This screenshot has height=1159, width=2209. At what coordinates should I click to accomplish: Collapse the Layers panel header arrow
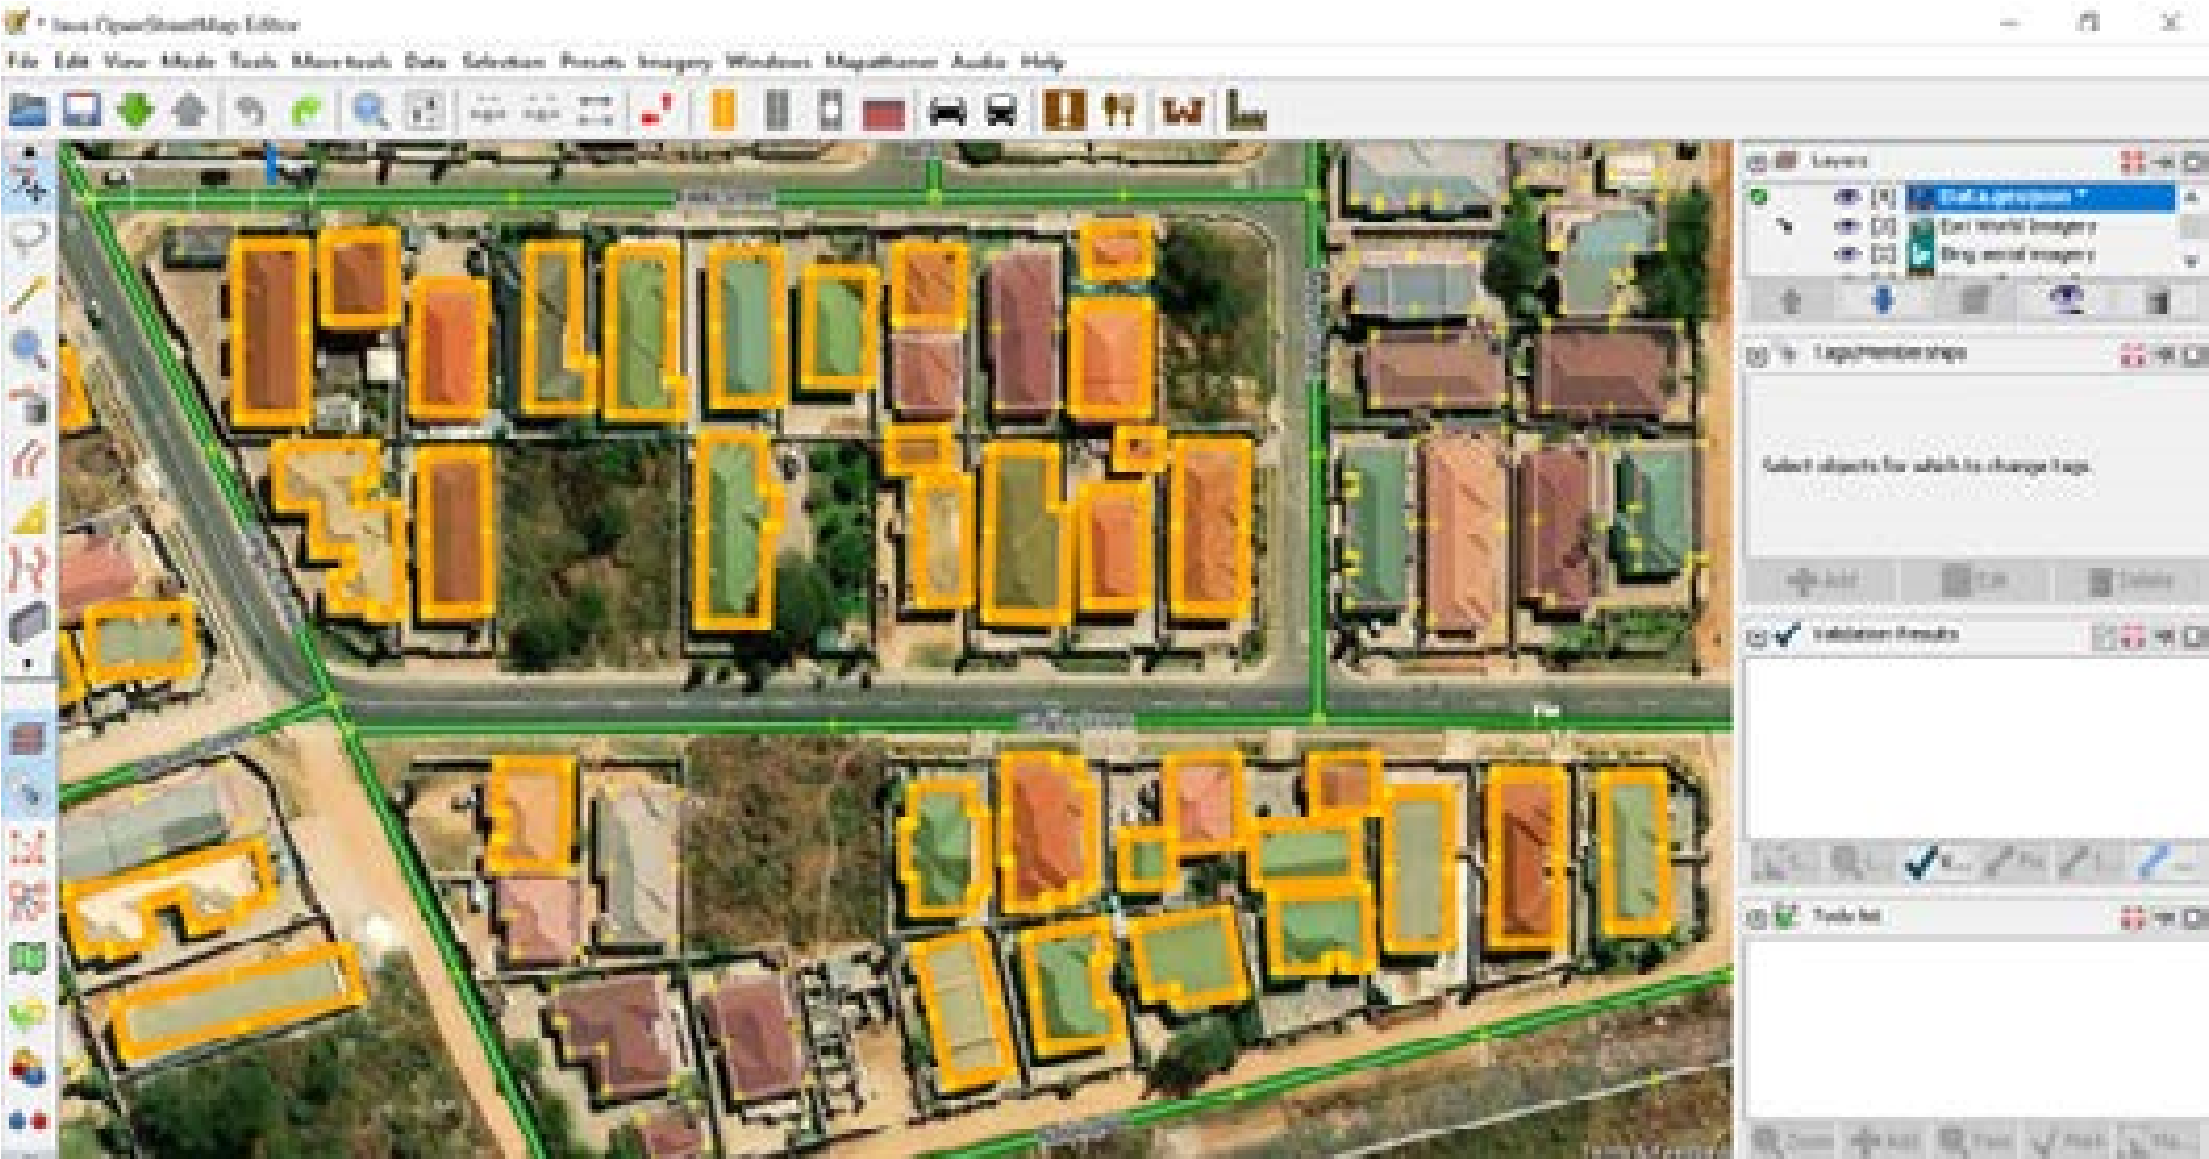[1756, 162]
